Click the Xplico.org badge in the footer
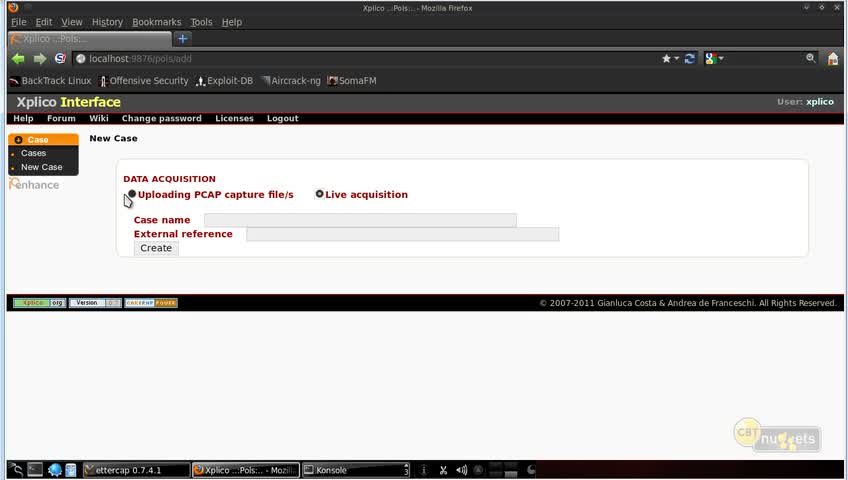 coord(39,303)
